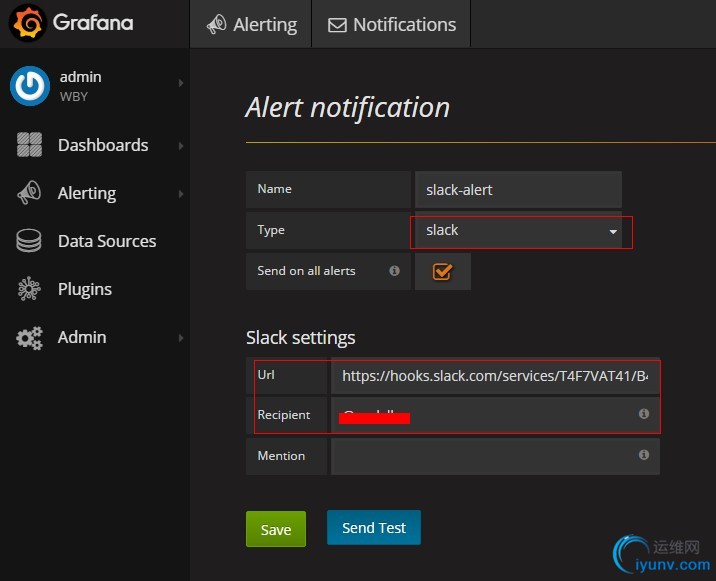Screen dimensions: 716x581
Task: Click the admin username label
Action: pos(80,77)
